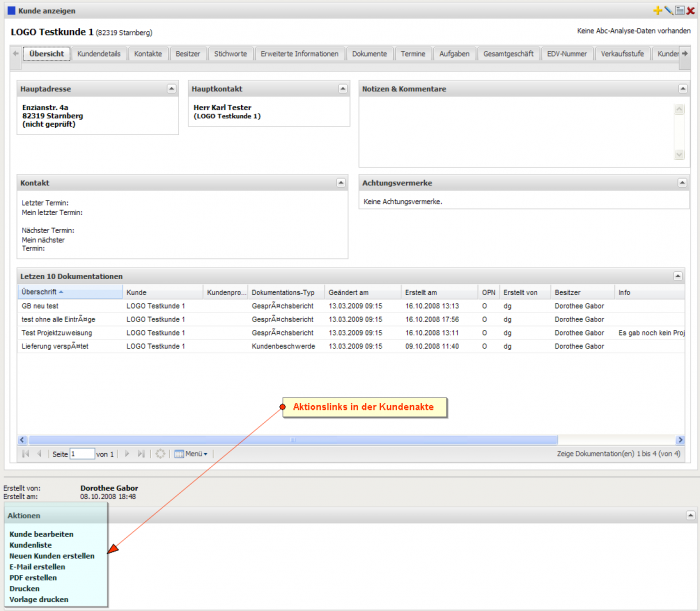
Task: Select the 'GB neu test' row
Action: (351, 306)
